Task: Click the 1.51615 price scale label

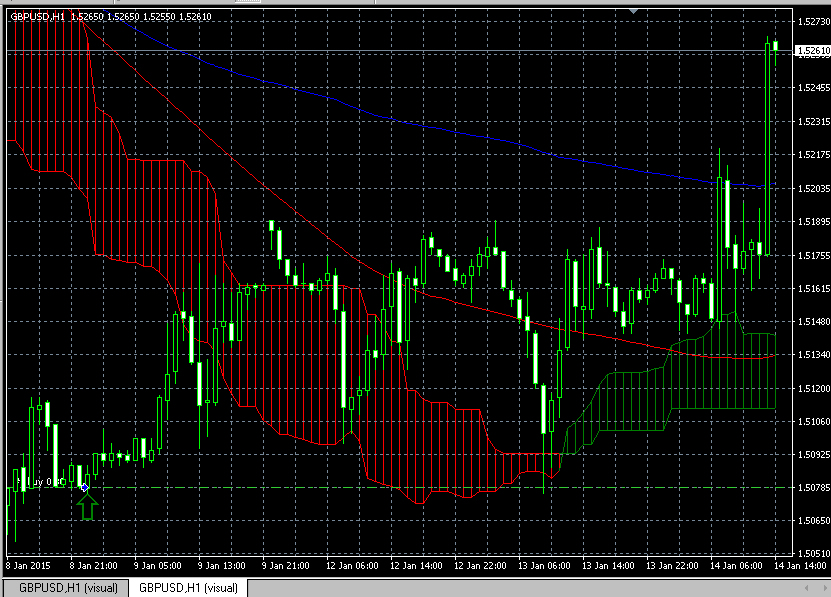Action: click(x=814, y=288)
